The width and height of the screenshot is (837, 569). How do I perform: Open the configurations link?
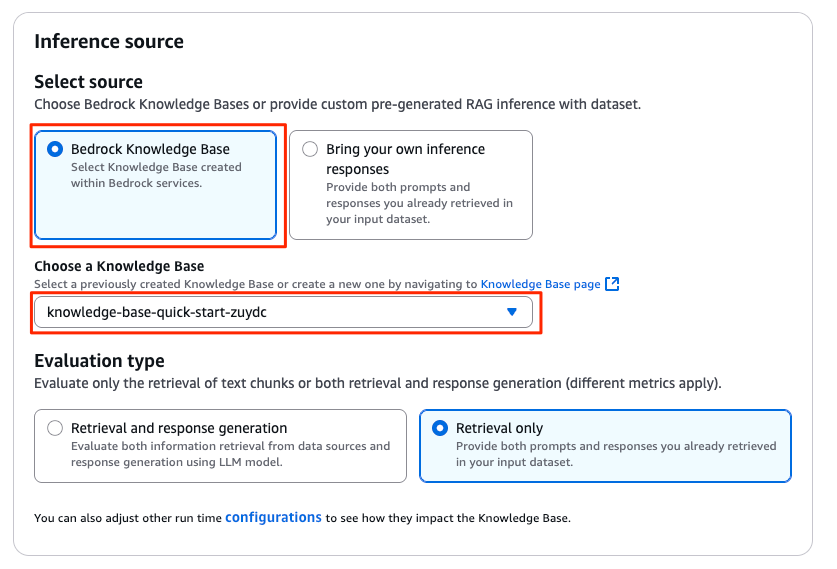tap(273, 517)
